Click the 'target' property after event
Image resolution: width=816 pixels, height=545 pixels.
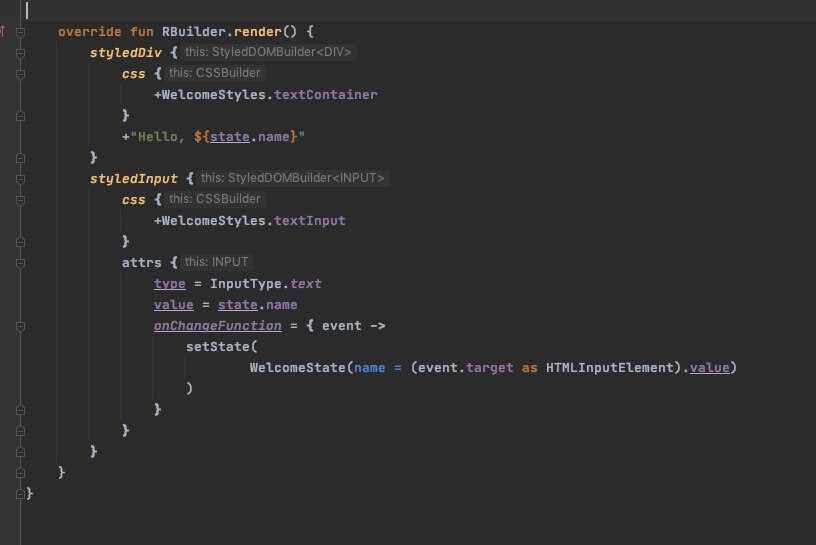[x=489, y=368]
